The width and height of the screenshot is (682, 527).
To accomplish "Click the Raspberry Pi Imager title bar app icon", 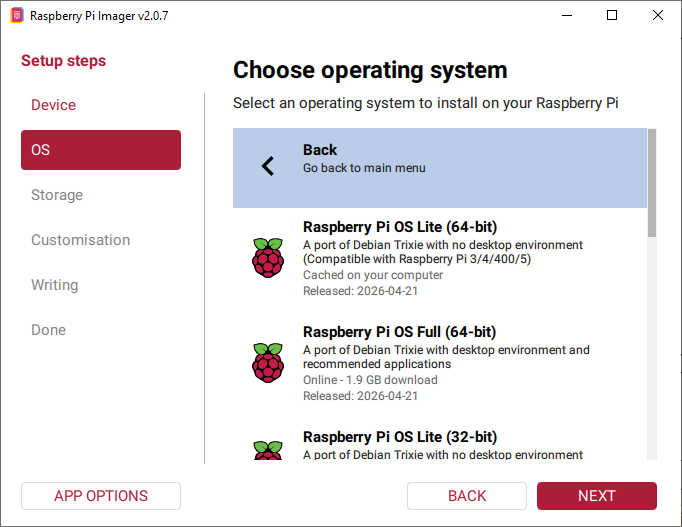I will (x=17, y=16).
